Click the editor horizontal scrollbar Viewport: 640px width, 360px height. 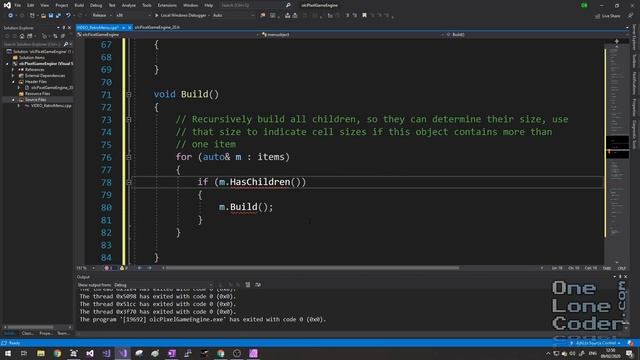[x=313, y=268]
